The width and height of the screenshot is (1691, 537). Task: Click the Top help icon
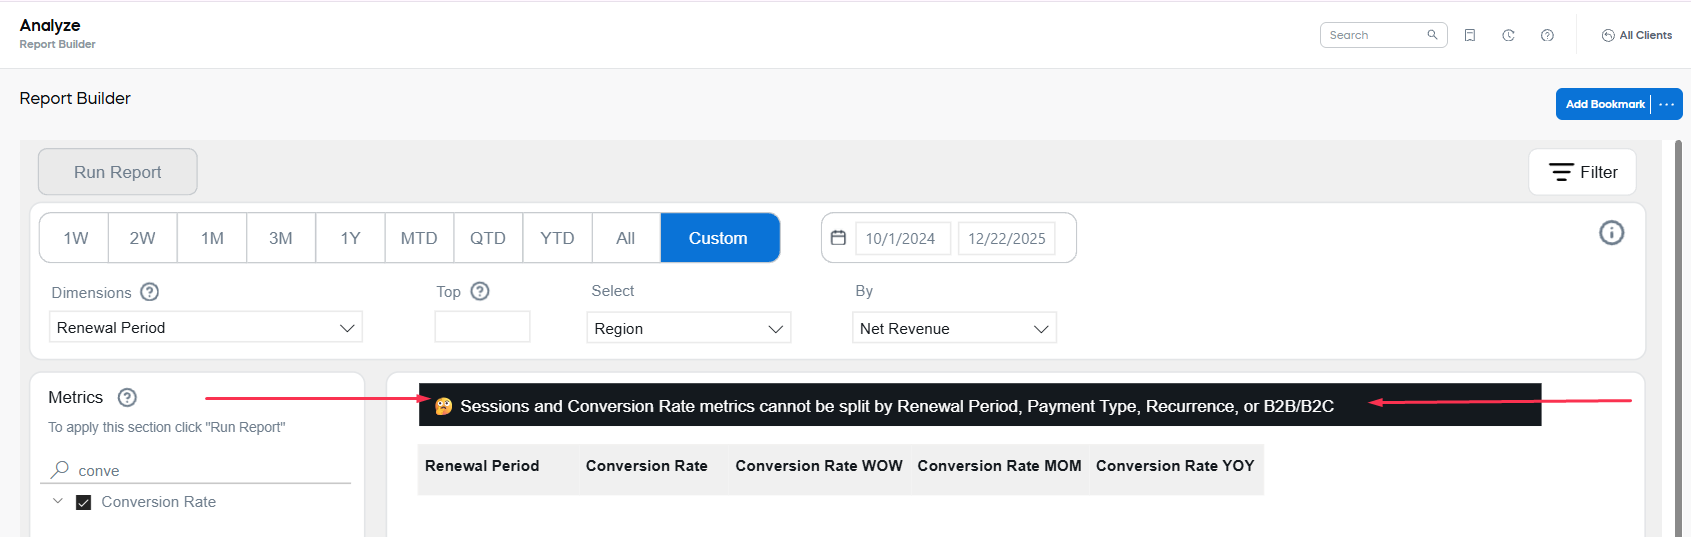(x=480, y=291)
